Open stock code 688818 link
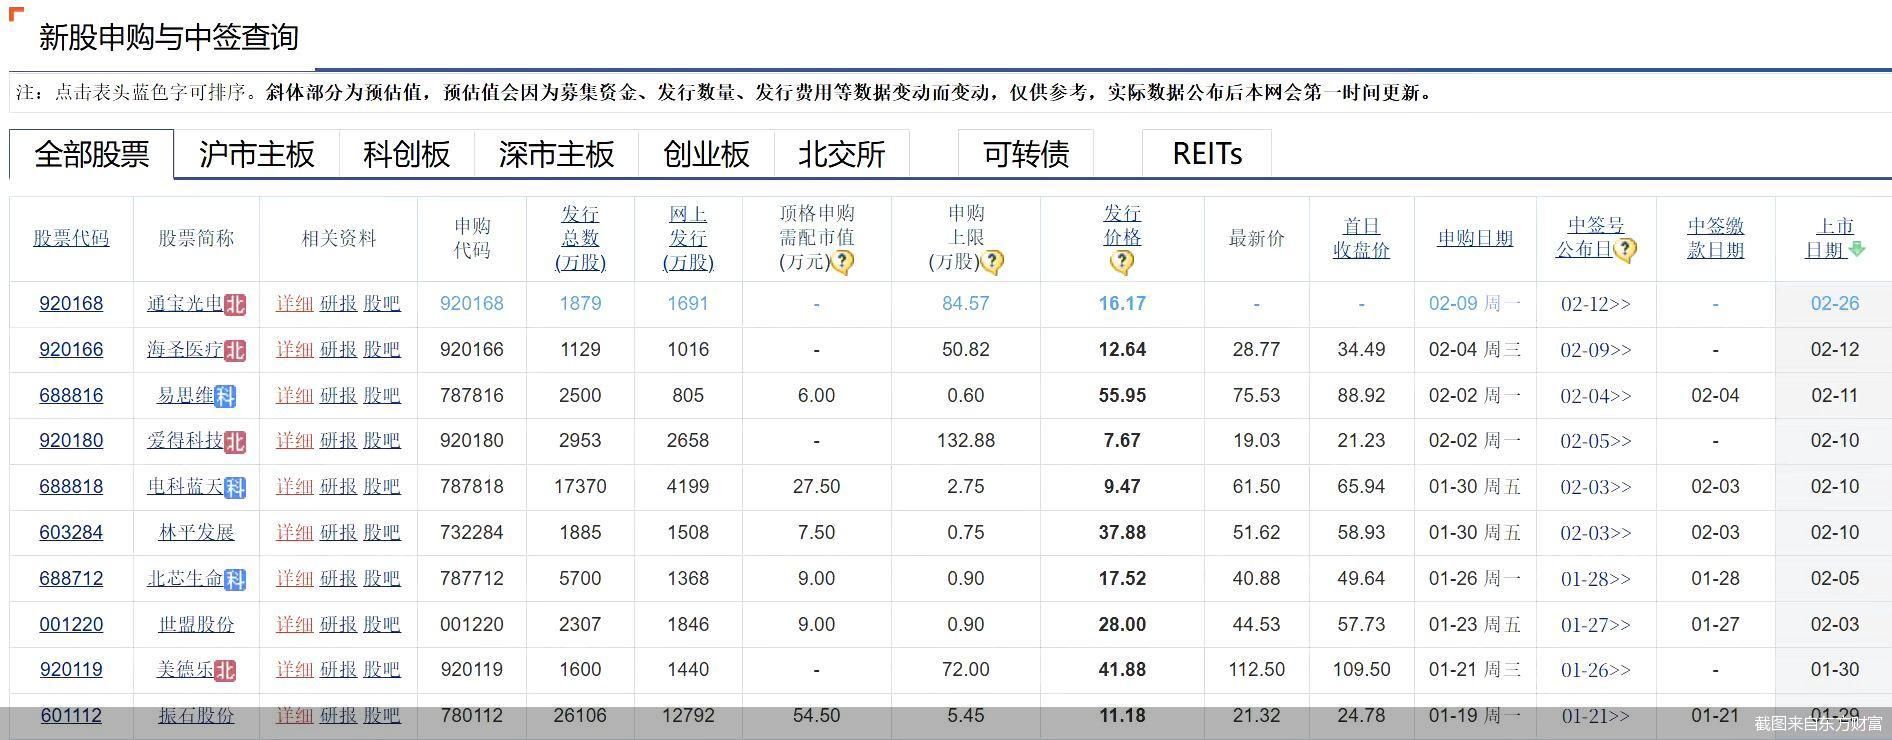1892x740 pixels. pos(71,487)
